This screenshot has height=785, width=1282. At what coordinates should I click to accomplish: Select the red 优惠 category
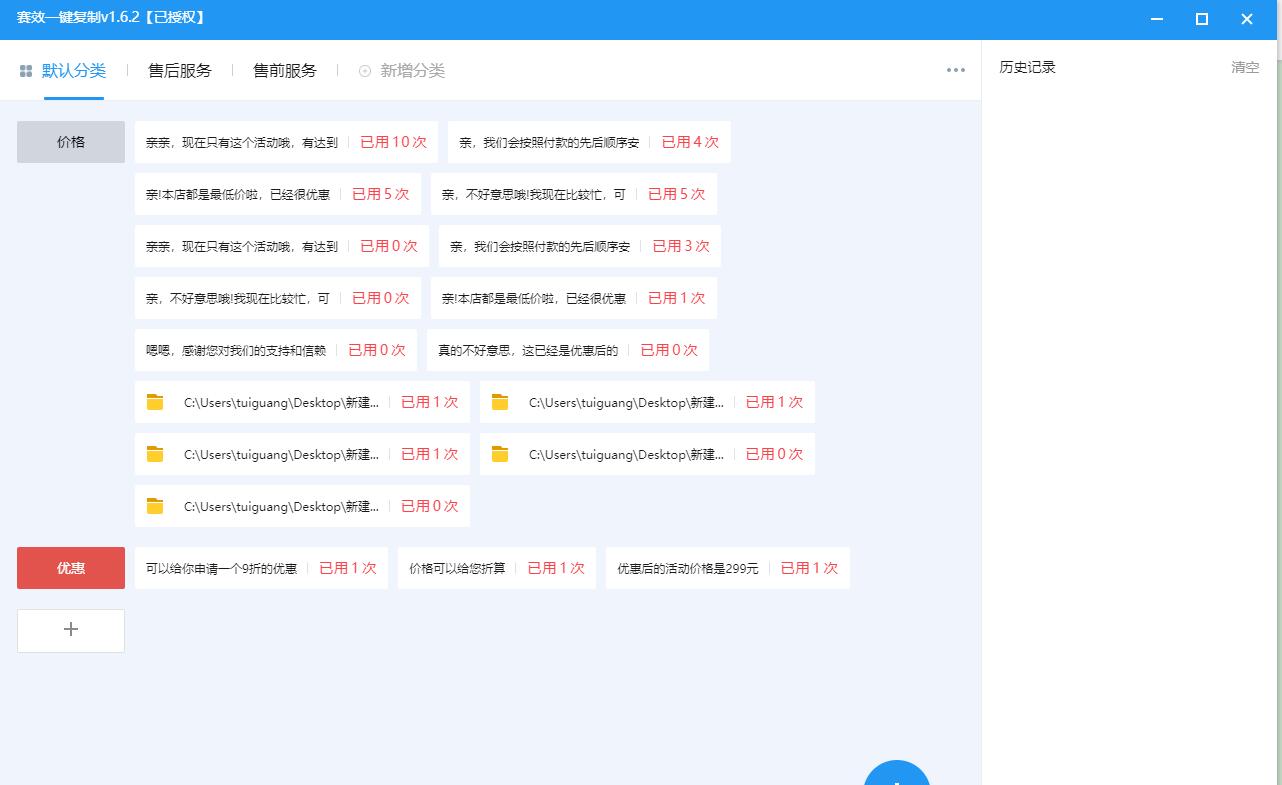(70, 567)
